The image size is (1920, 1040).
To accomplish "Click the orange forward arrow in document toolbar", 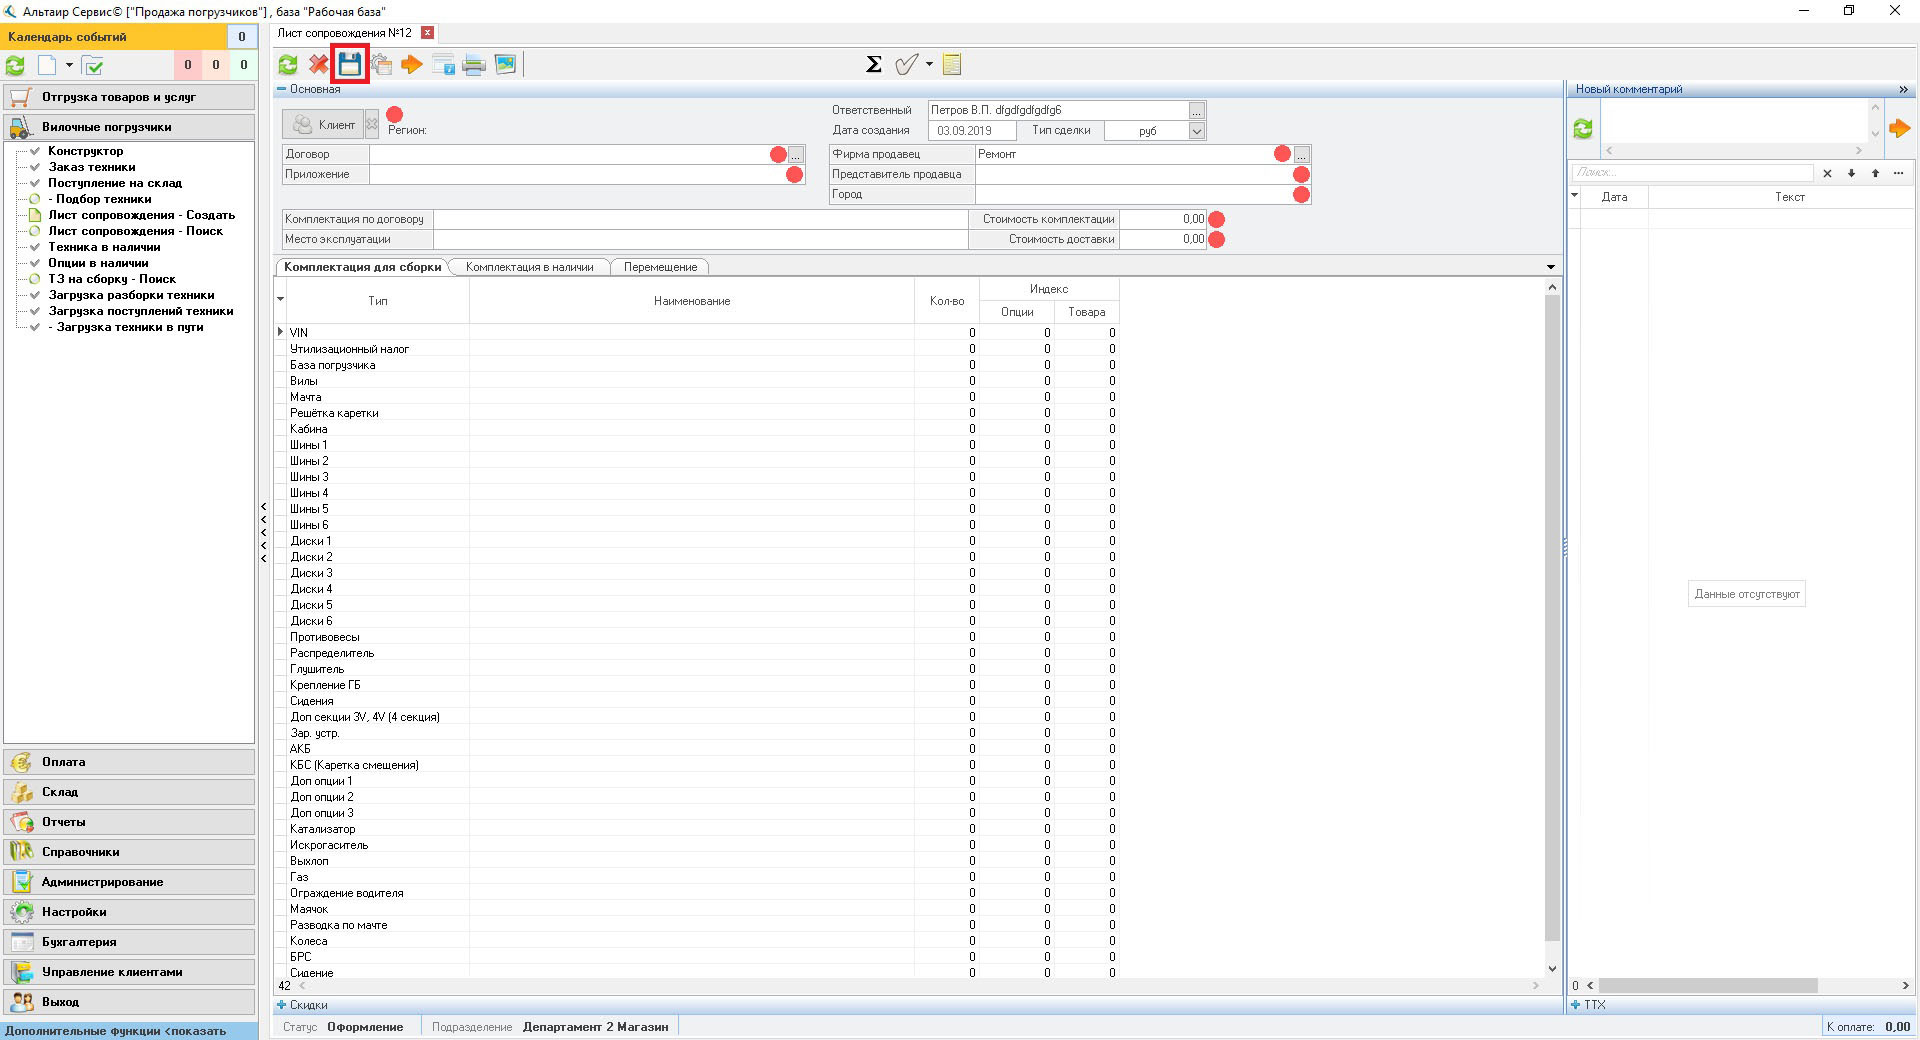I will click(x=412, y=65).
